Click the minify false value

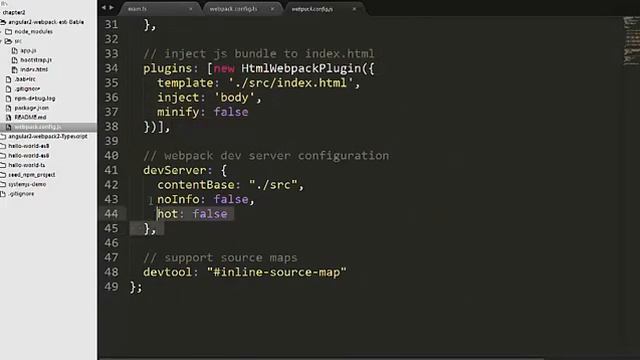click(x=231, y=112)
